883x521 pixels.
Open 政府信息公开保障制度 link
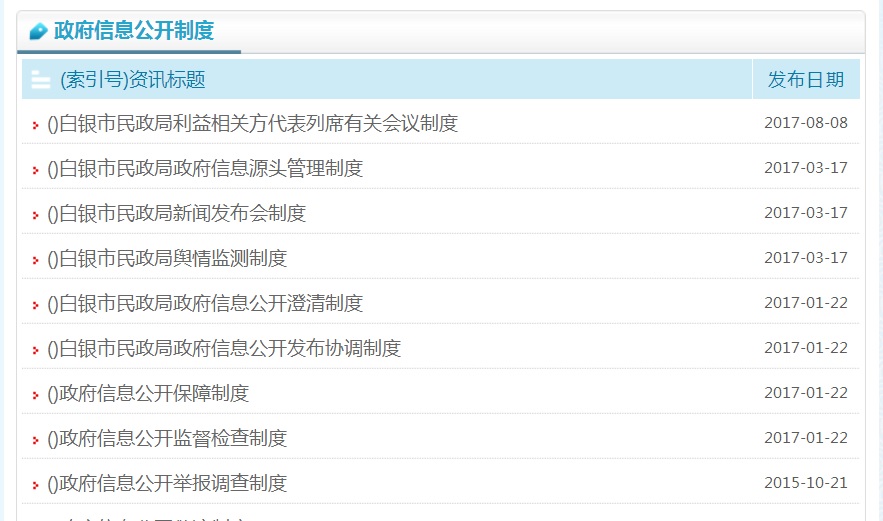click(x=148, y=394)
